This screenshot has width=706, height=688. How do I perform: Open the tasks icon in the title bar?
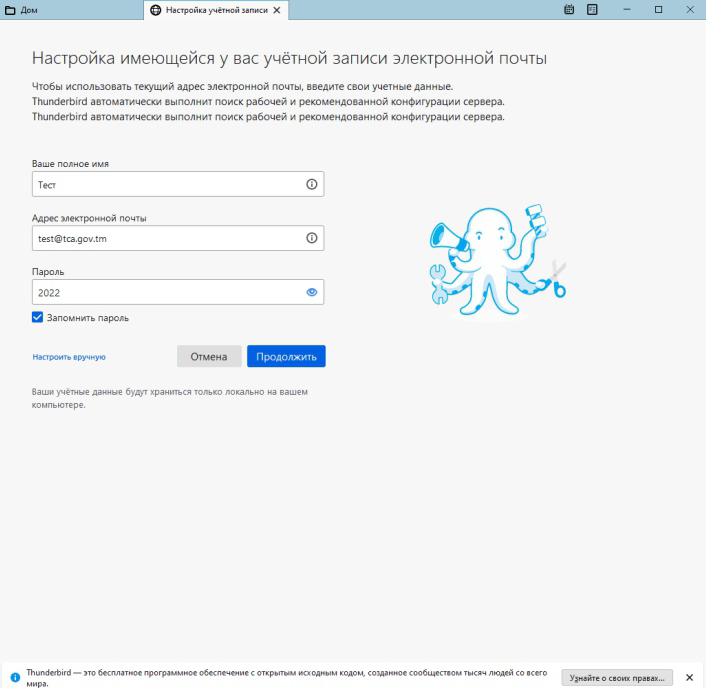592,9
